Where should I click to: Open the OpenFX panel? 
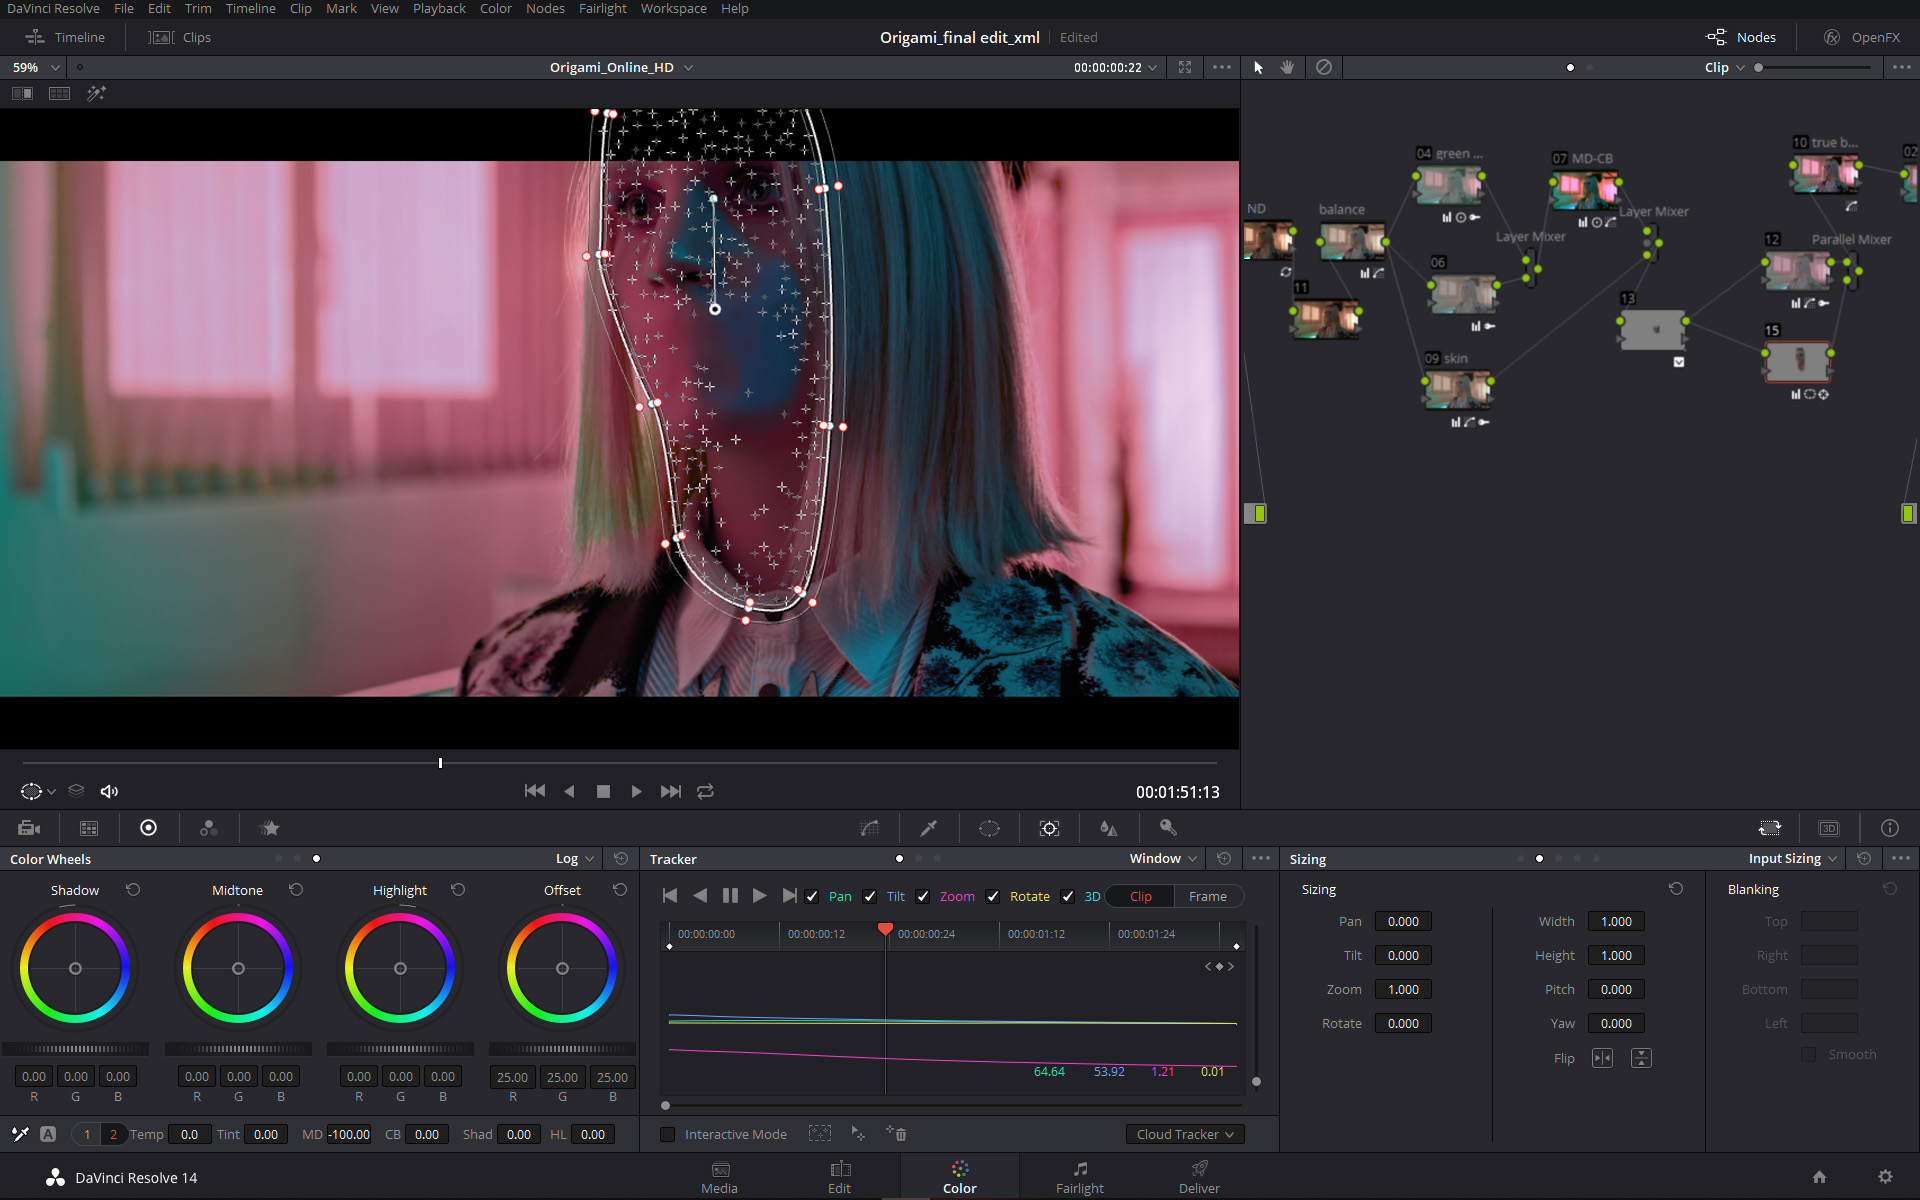(1862, 37)
